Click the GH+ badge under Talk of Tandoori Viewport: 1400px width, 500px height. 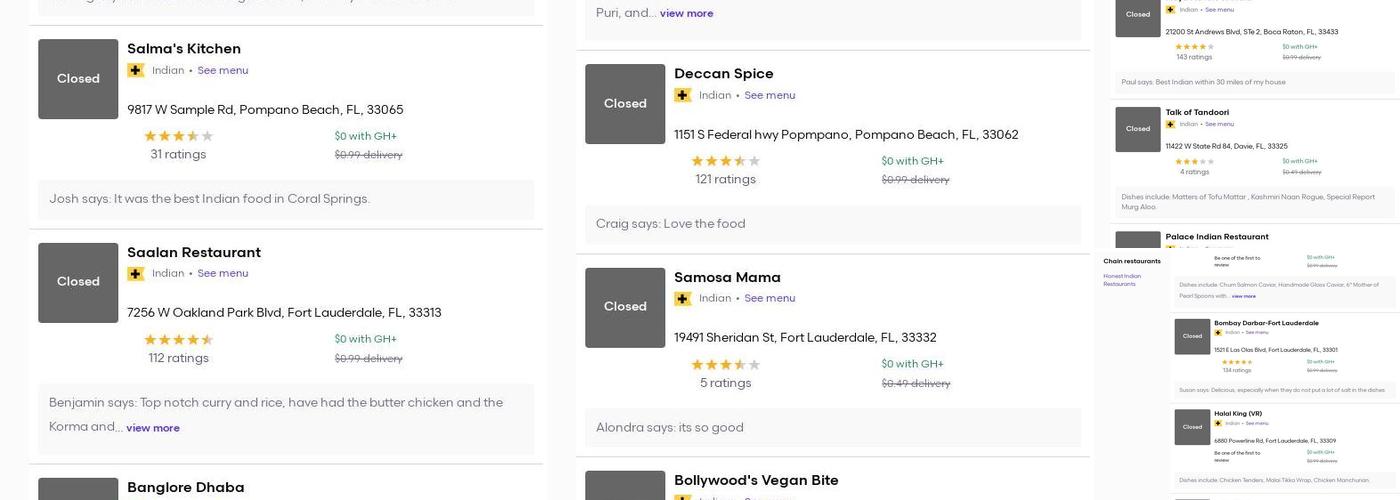[1170, 124]
